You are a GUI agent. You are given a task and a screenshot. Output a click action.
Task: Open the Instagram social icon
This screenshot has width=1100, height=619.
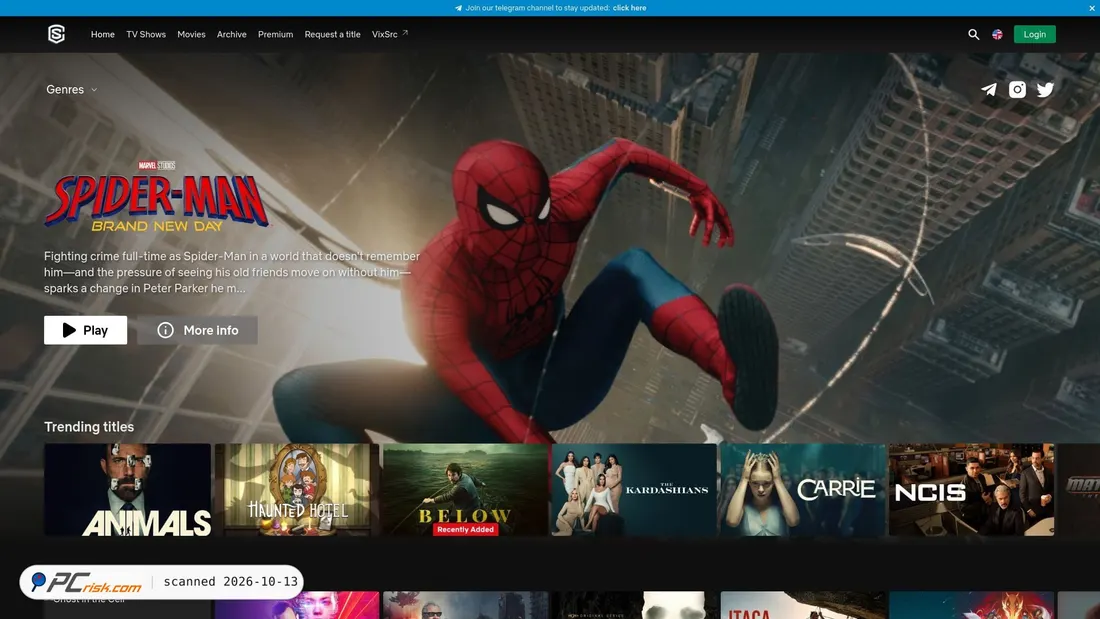pyautogui.click(x=1017, y=89)
